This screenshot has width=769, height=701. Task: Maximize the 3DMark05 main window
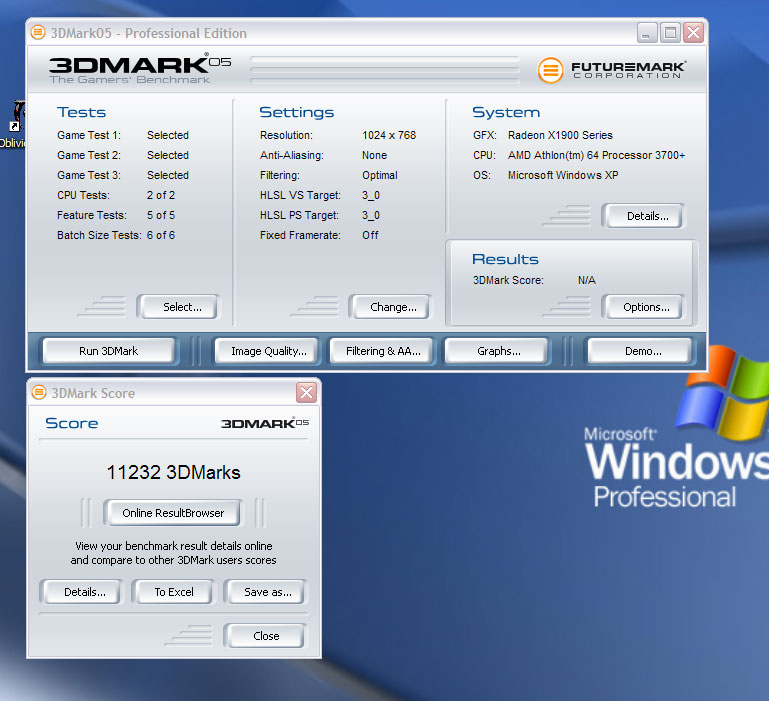[x=670, y=33]
